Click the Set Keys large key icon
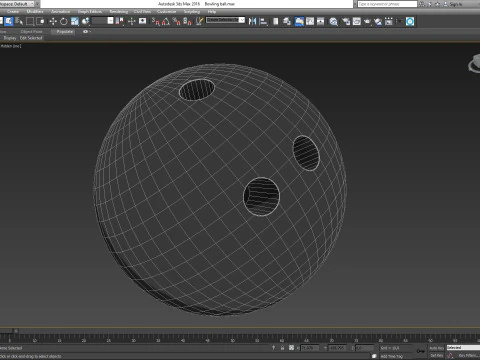Viewport: 480px width, 360px height. [421, 351]
